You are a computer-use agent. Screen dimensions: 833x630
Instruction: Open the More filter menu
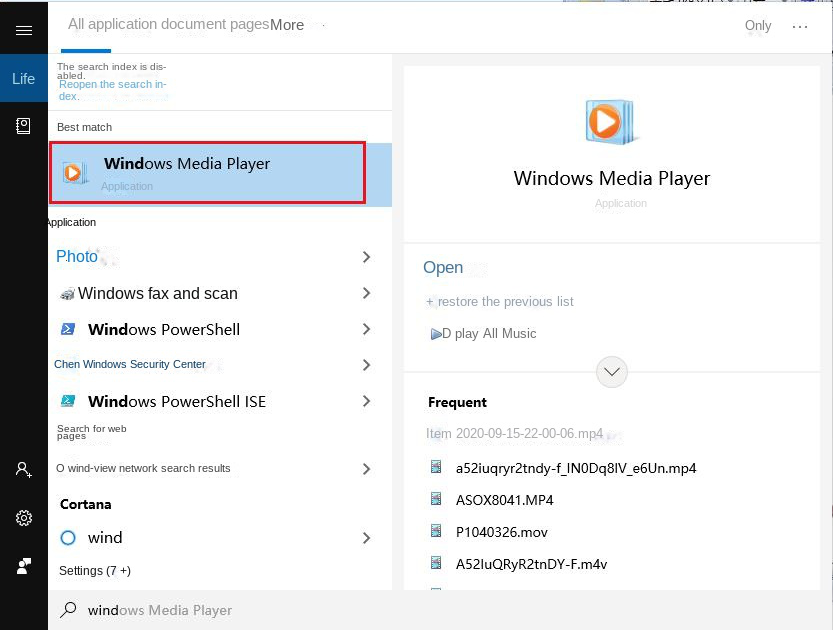(287, 25)
